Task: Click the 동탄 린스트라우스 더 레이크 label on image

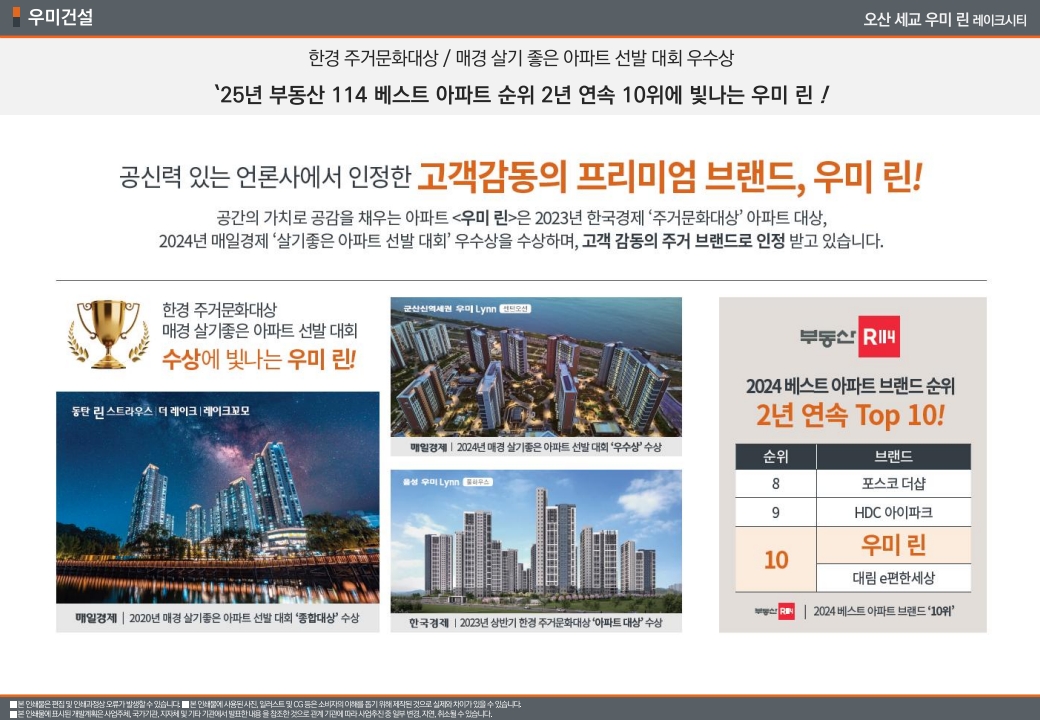Action: [x=161, y=411]
